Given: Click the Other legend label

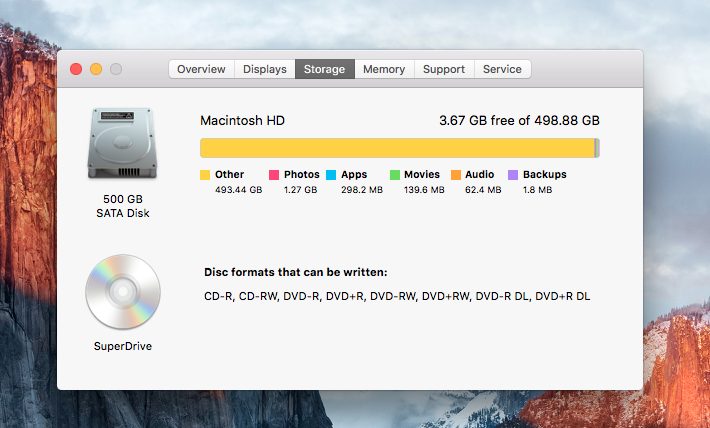Looking at the screenshot, I should (x=230, y=174).
